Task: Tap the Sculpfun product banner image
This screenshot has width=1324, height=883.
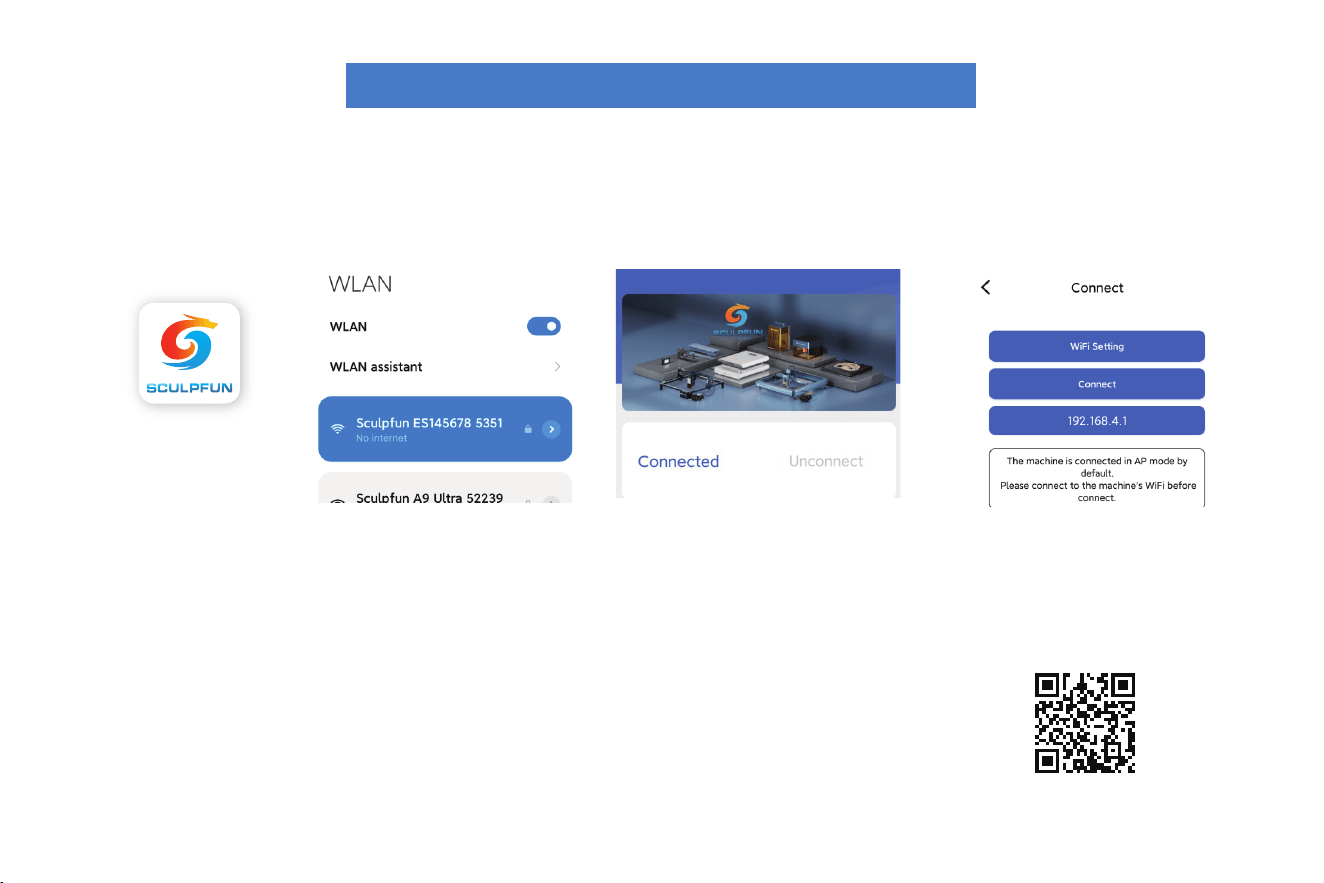Action: pos(758,352)
